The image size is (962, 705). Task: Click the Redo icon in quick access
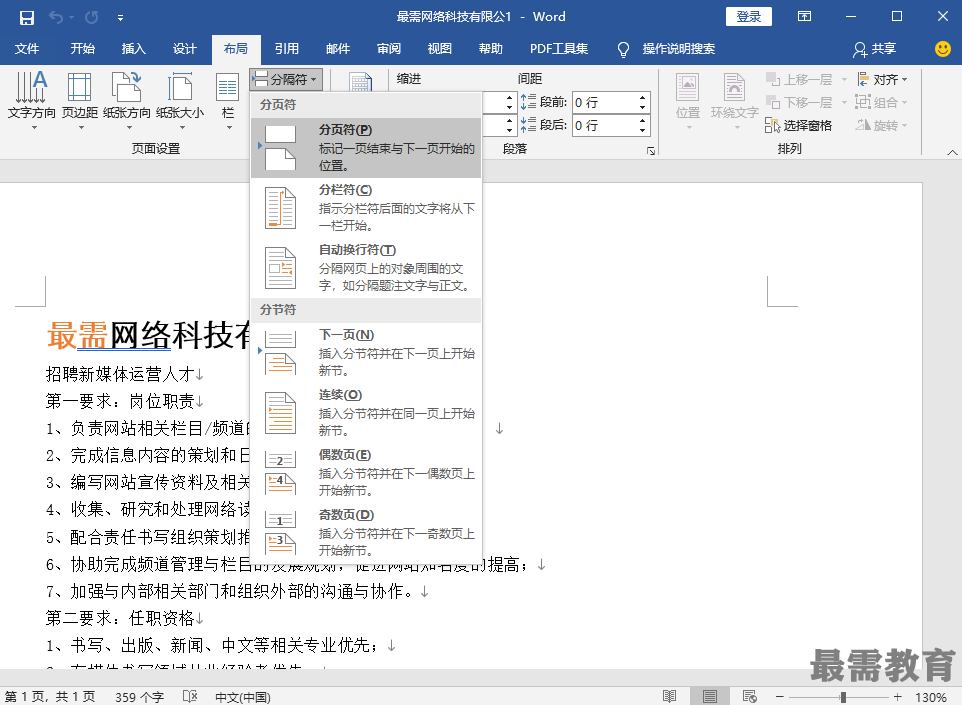[x=92, y=17]
